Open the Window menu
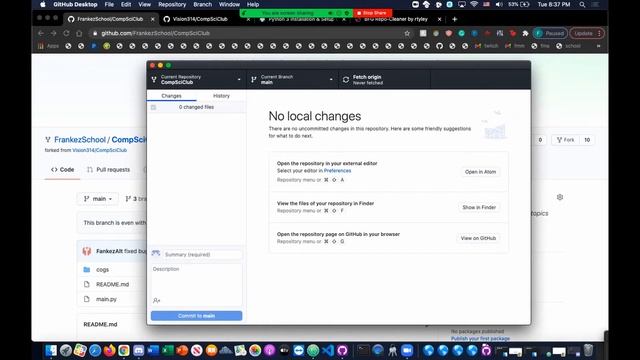The width and height of the screenshot is (640, 360). [x=229, y=4]
